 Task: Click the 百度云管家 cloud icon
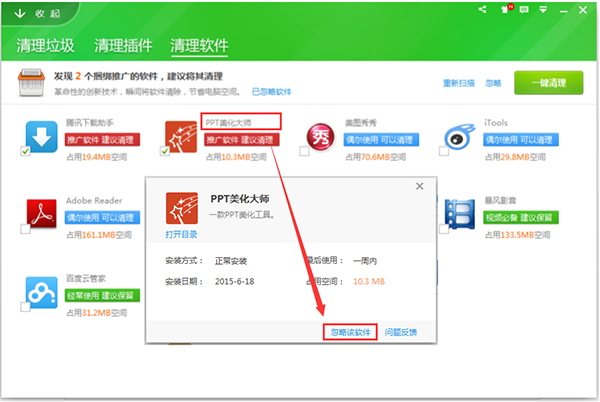[40, 290]
